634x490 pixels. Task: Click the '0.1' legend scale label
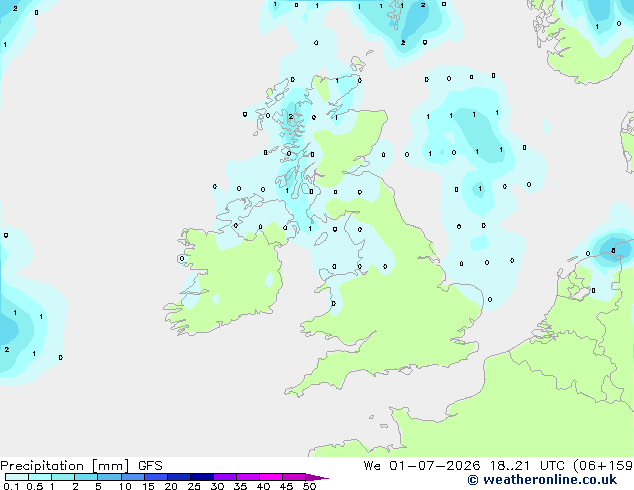(x=11, y=486)
